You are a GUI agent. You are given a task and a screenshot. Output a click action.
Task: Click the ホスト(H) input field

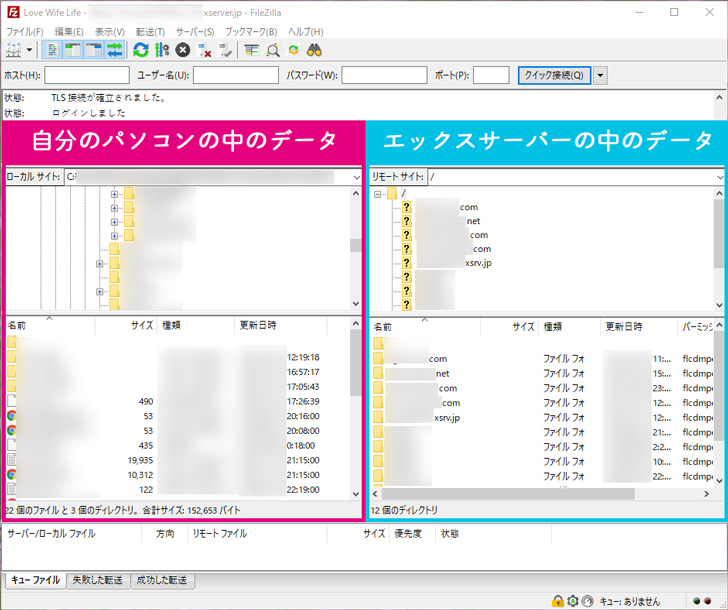(x=87, y=75)
